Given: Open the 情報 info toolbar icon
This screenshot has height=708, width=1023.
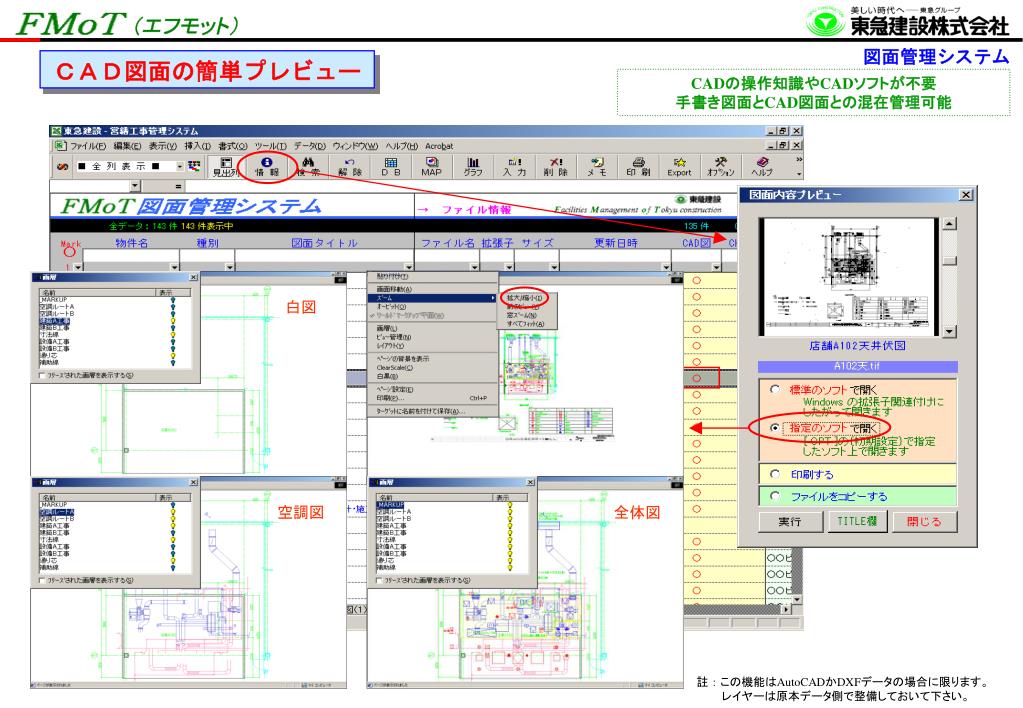Looking at the screenshot, I should click(x=266, y=166).
